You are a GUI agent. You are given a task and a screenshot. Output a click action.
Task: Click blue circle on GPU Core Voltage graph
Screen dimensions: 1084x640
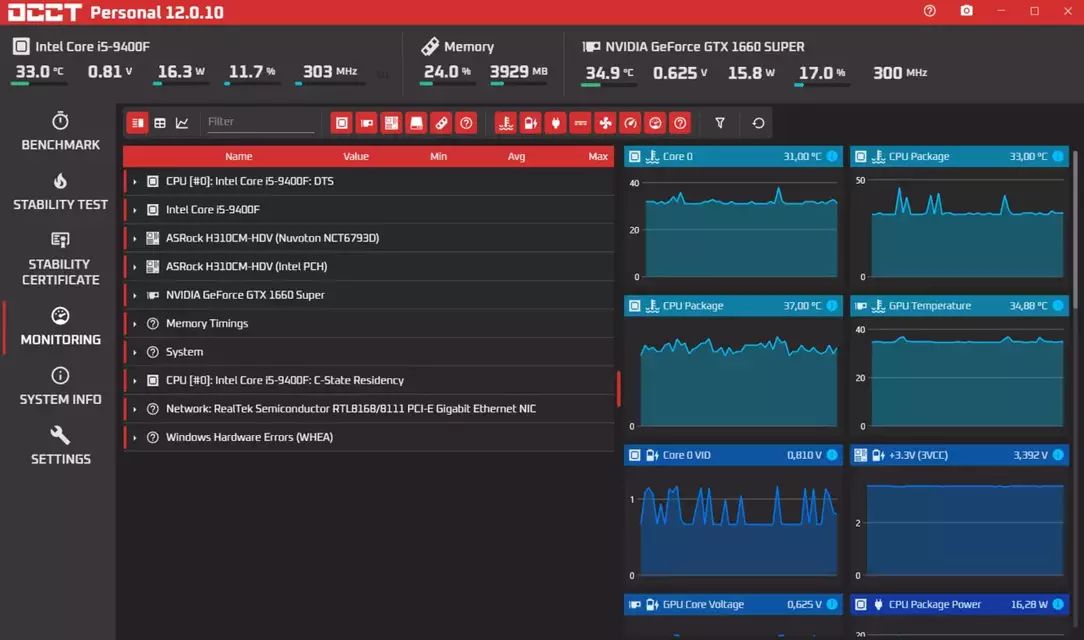coord(832,604)
